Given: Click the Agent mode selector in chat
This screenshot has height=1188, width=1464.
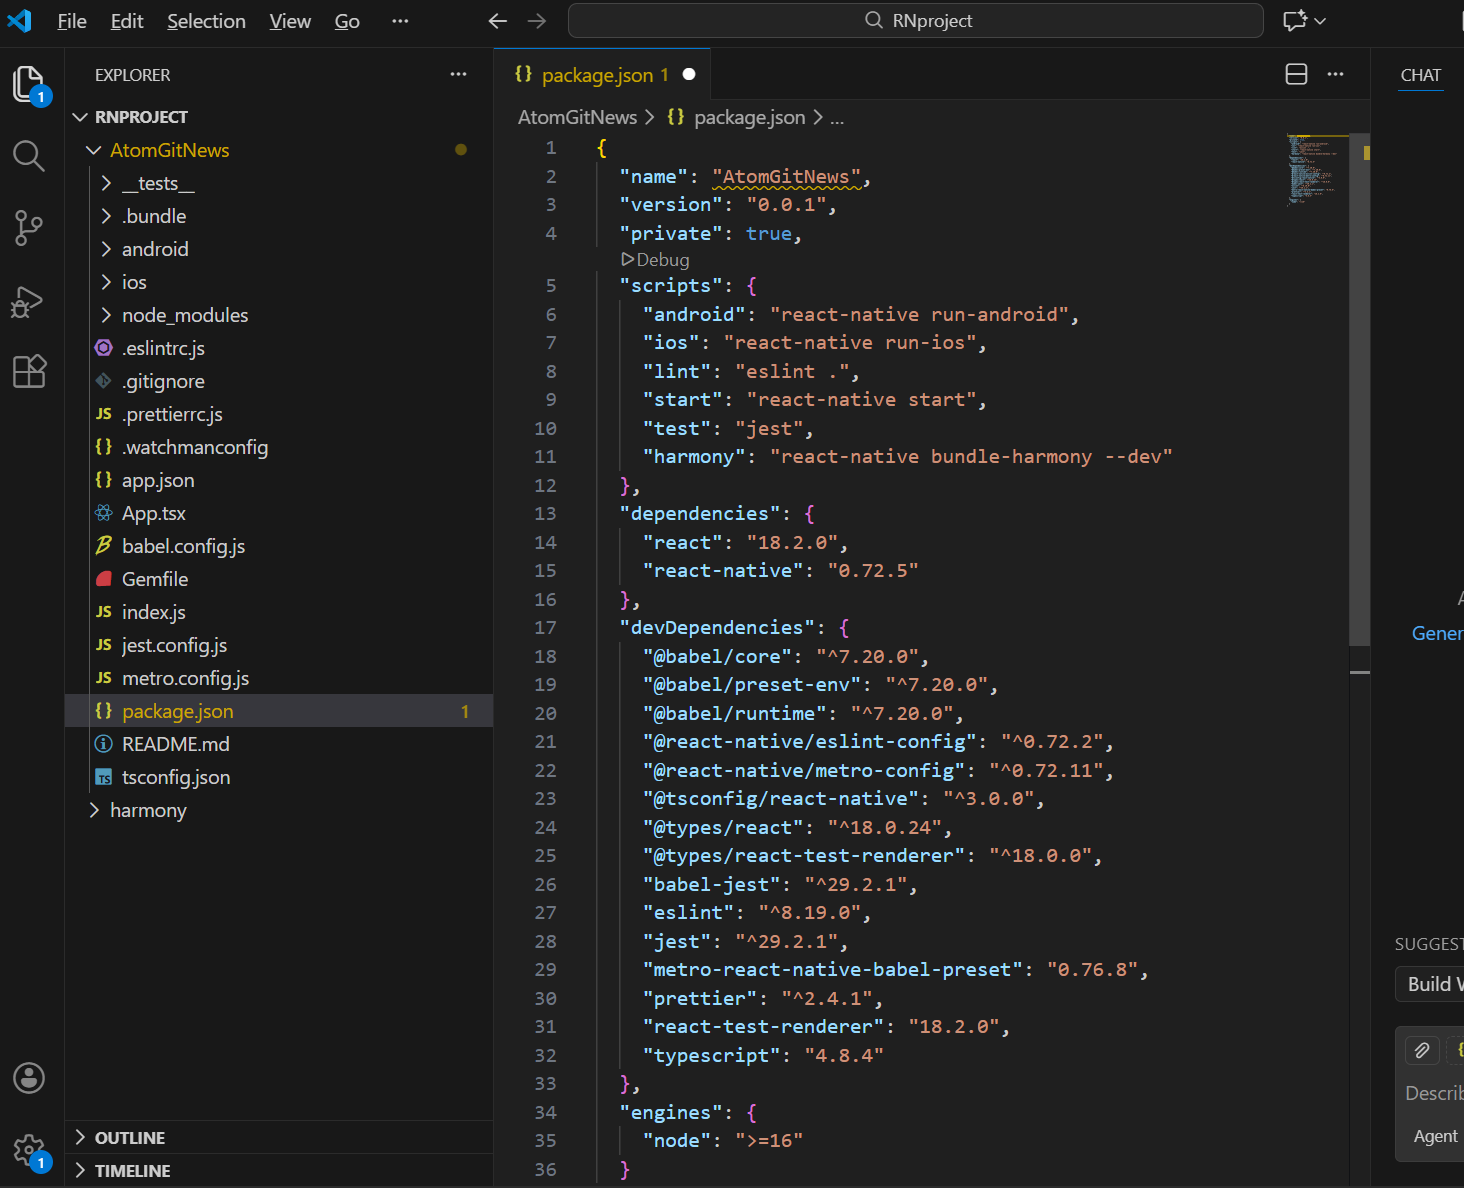Looking at the screenshot, I should (x=1435, y=1136).
